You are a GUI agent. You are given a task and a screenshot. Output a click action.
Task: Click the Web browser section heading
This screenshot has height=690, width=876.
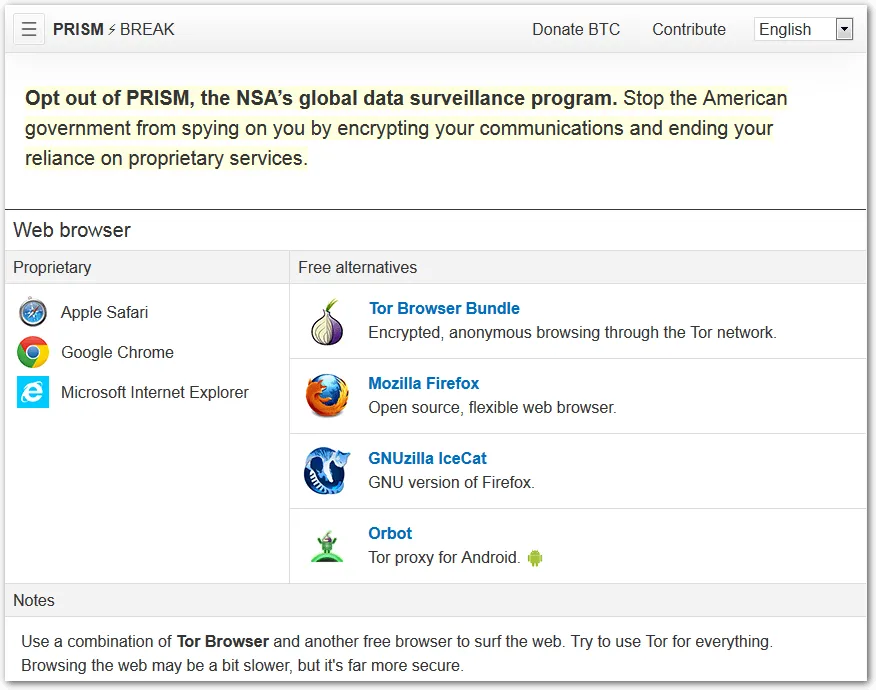pos(71,230)
